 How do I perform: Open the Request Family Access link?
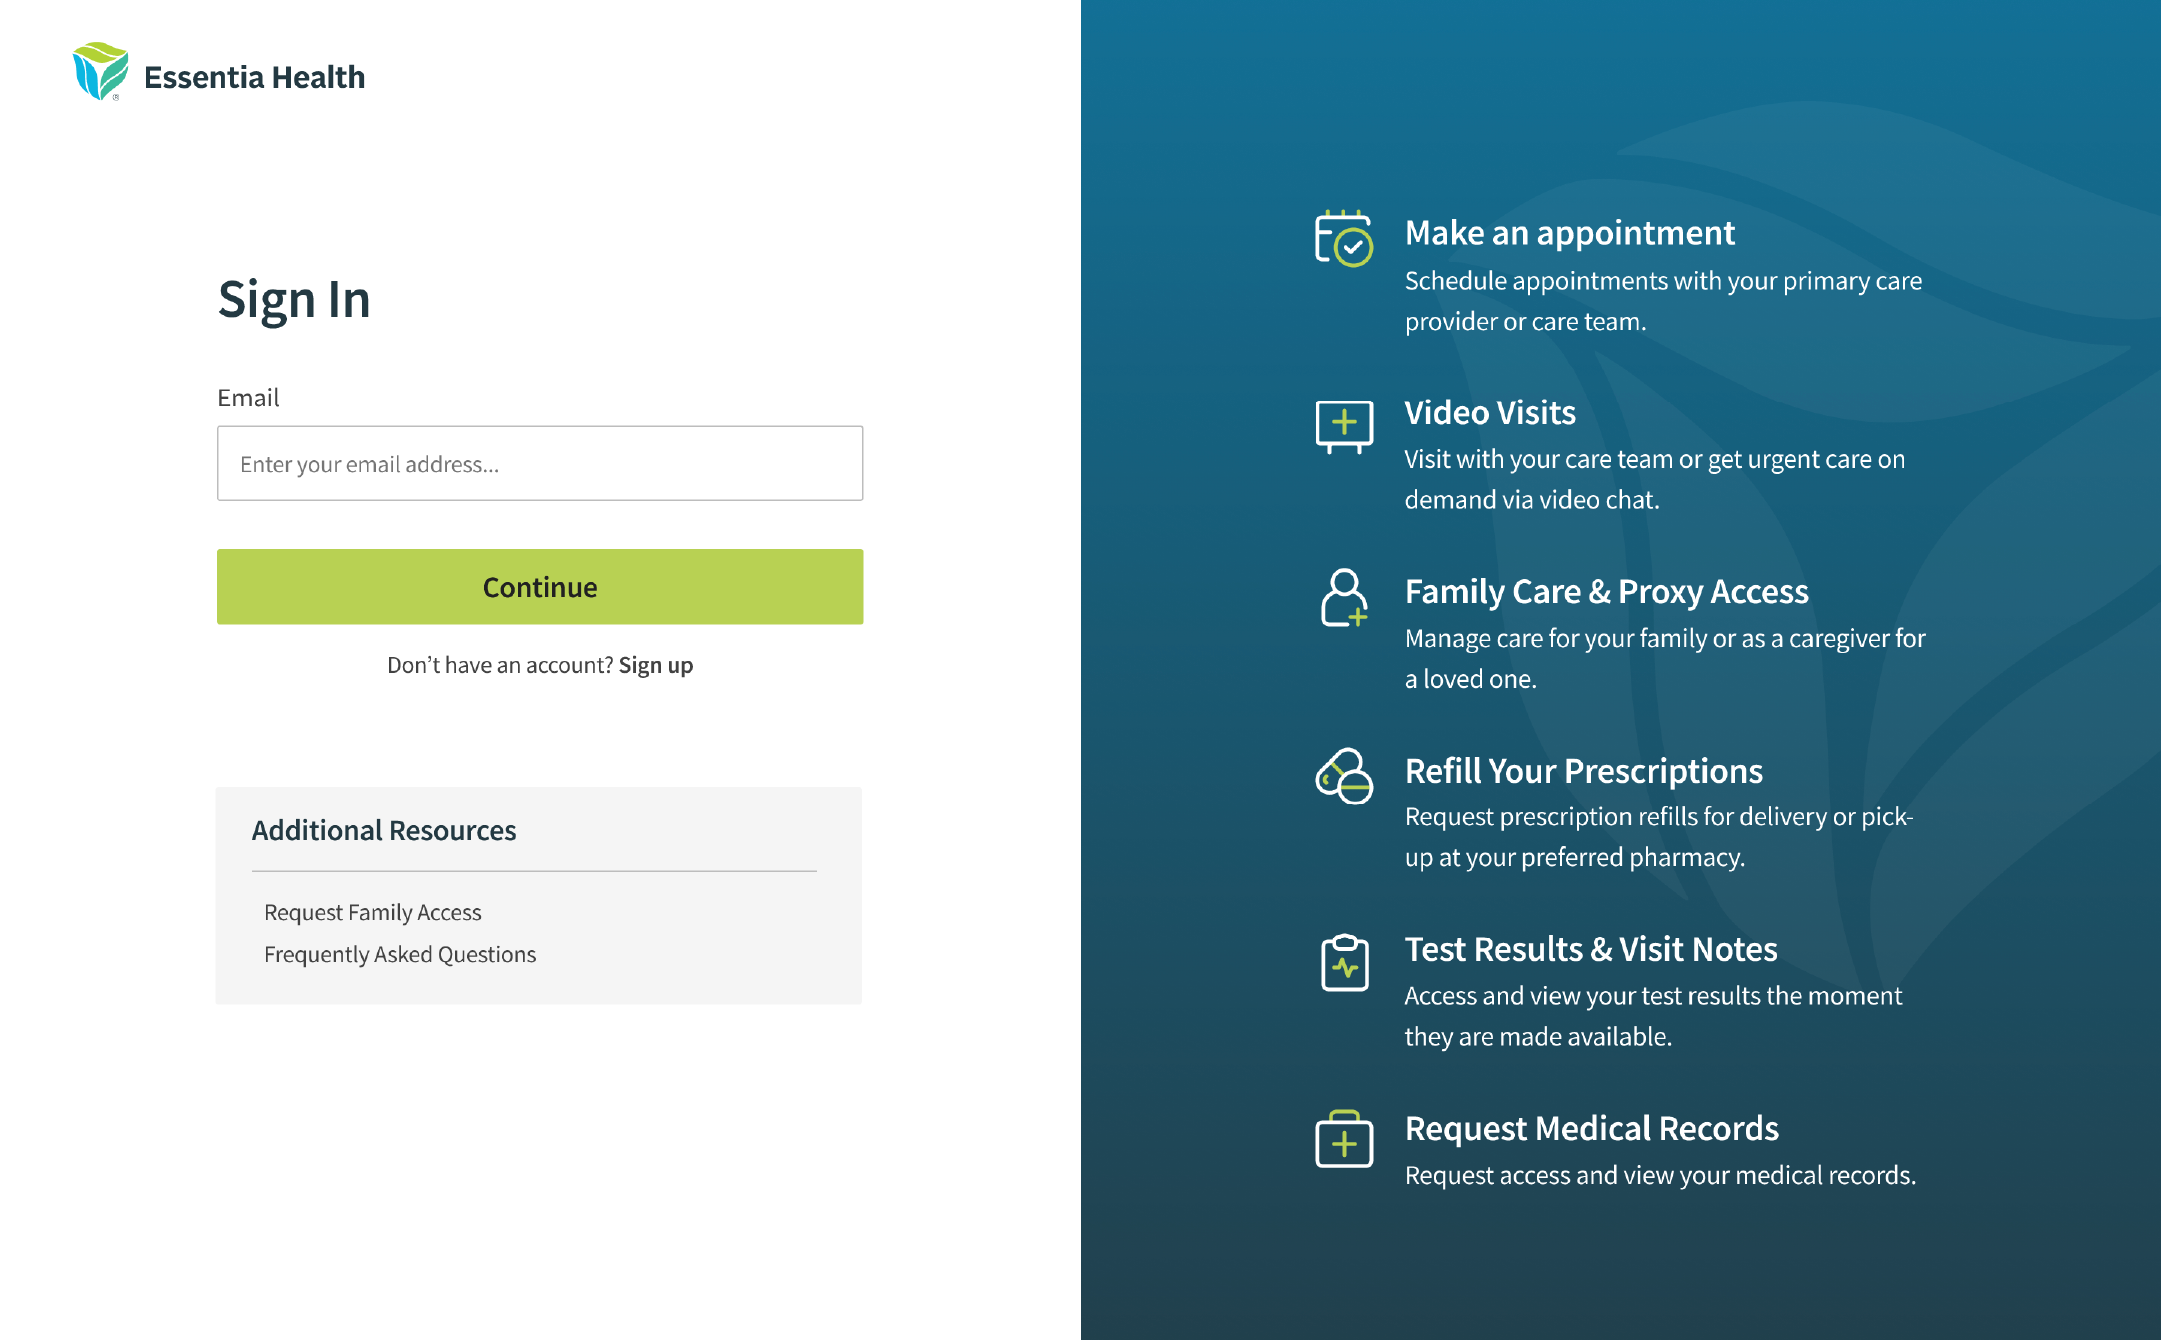[x=373, y=912]
